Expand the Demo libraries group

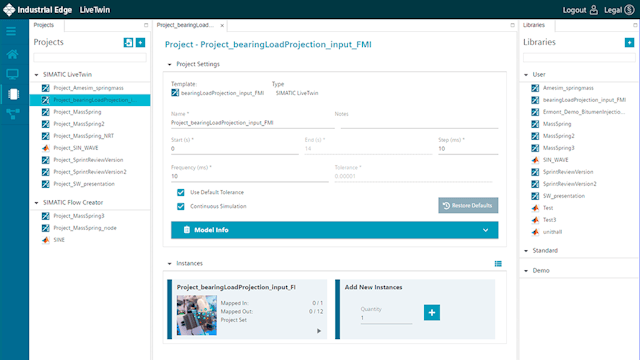(526, 271)
